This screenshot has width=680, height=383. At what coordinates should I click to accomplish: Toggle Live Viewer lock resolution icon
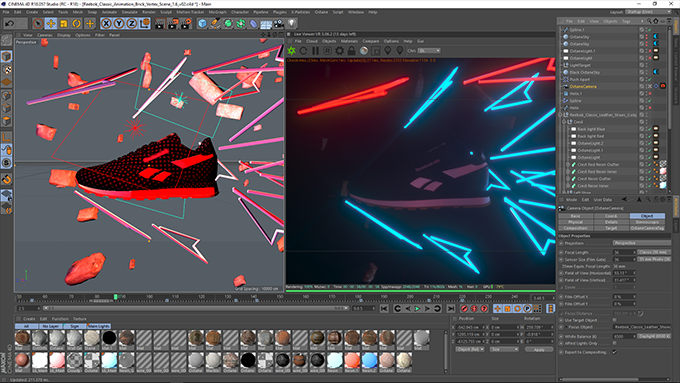click(352, 51)
